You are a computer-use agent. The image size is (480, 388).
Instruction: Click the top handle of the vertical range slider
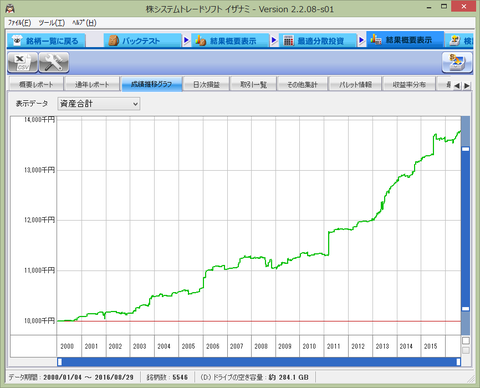466,149
